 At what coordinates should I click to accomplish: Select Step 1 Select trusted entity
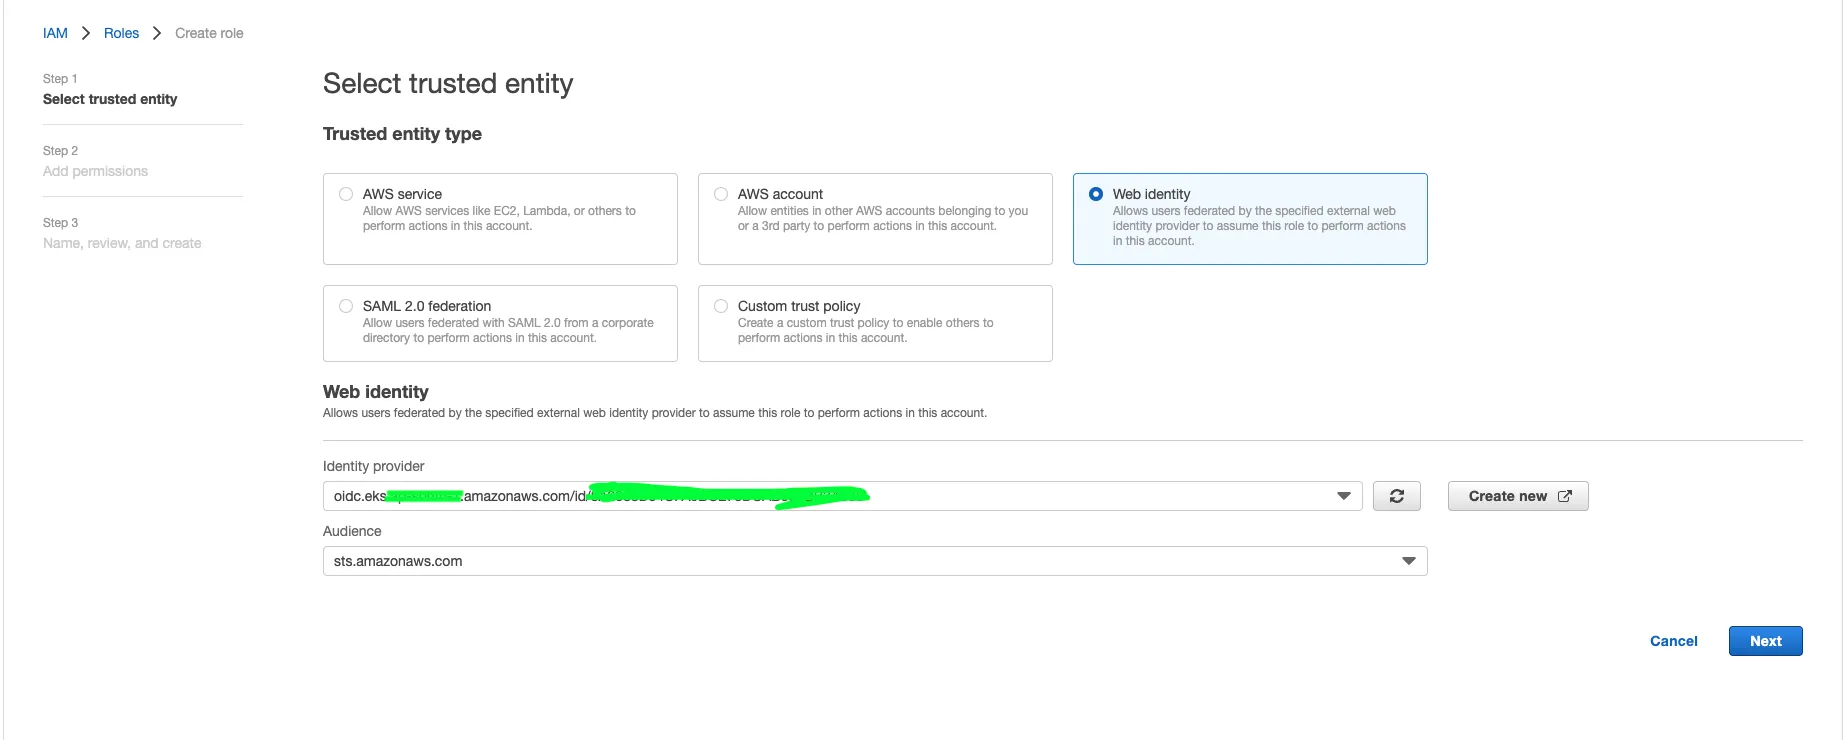pyautogui.click(x=110, y=99)
